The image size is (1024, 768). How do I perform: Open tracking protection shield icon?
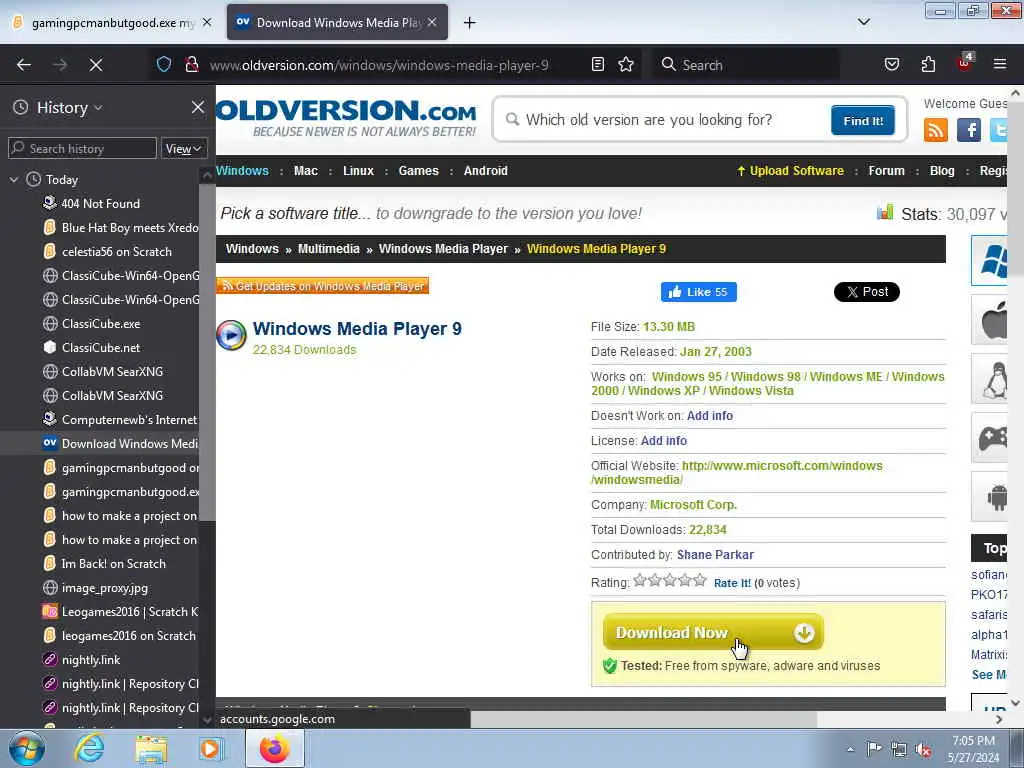click(x=164, y=64)
